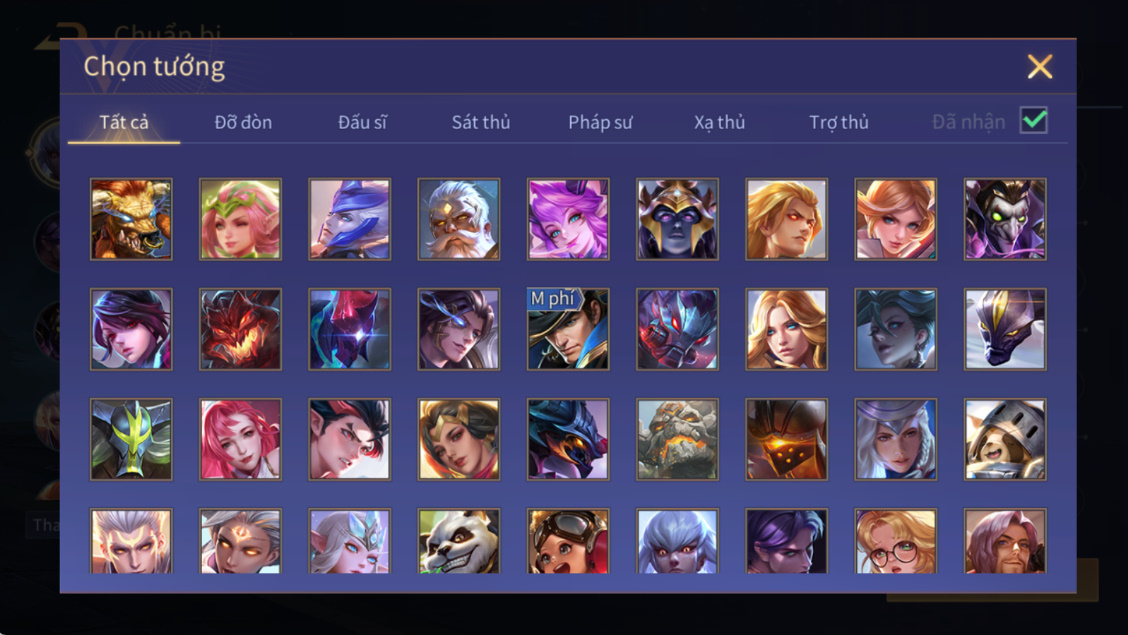Pick the orange lion beast hero
Viewport: 1128px width, 635px height.
click(131, 219)
